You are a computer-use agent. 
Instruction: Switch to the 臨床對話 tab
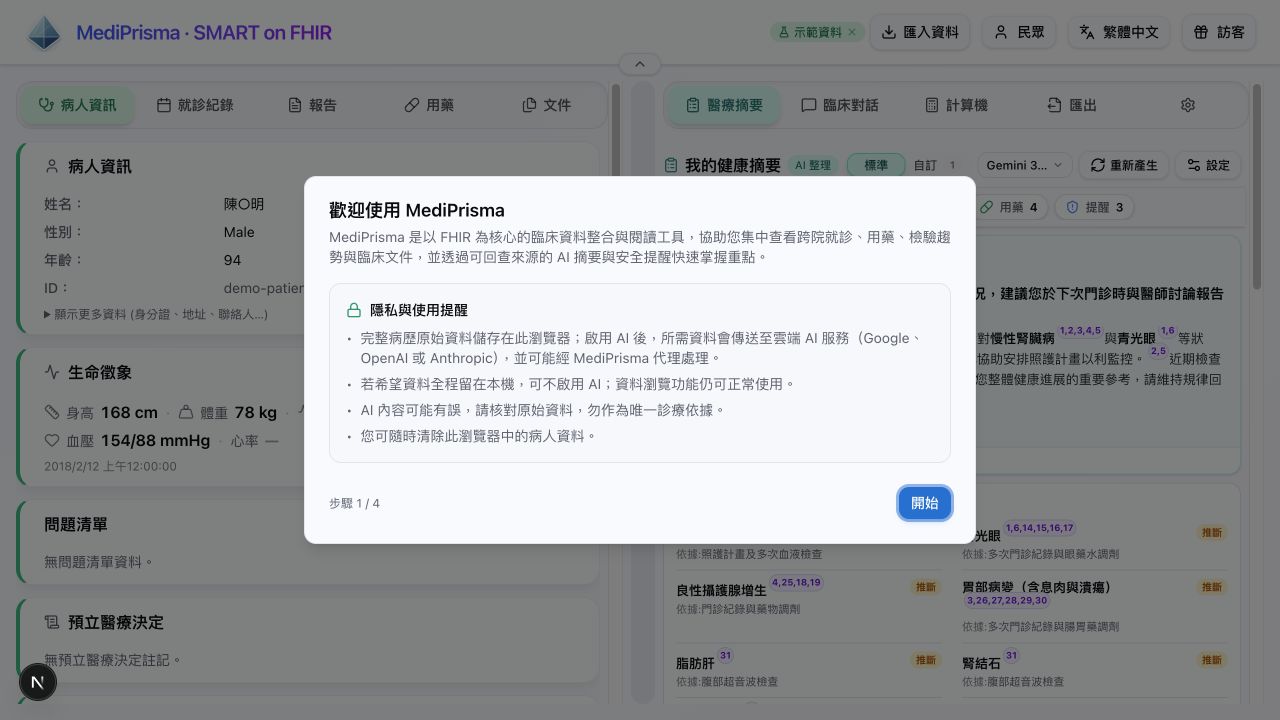coord(840,105)
